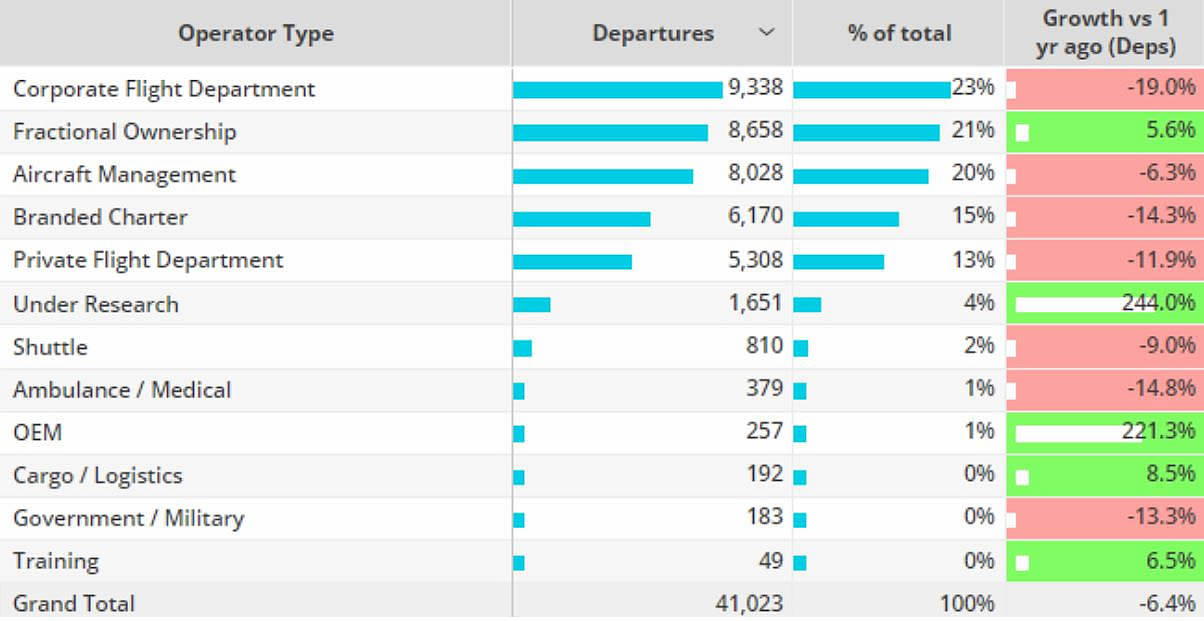Click the OEM row label
The width and height of the screenshot is (1204, 621).
pyautogui.click(x=38, y=433)
